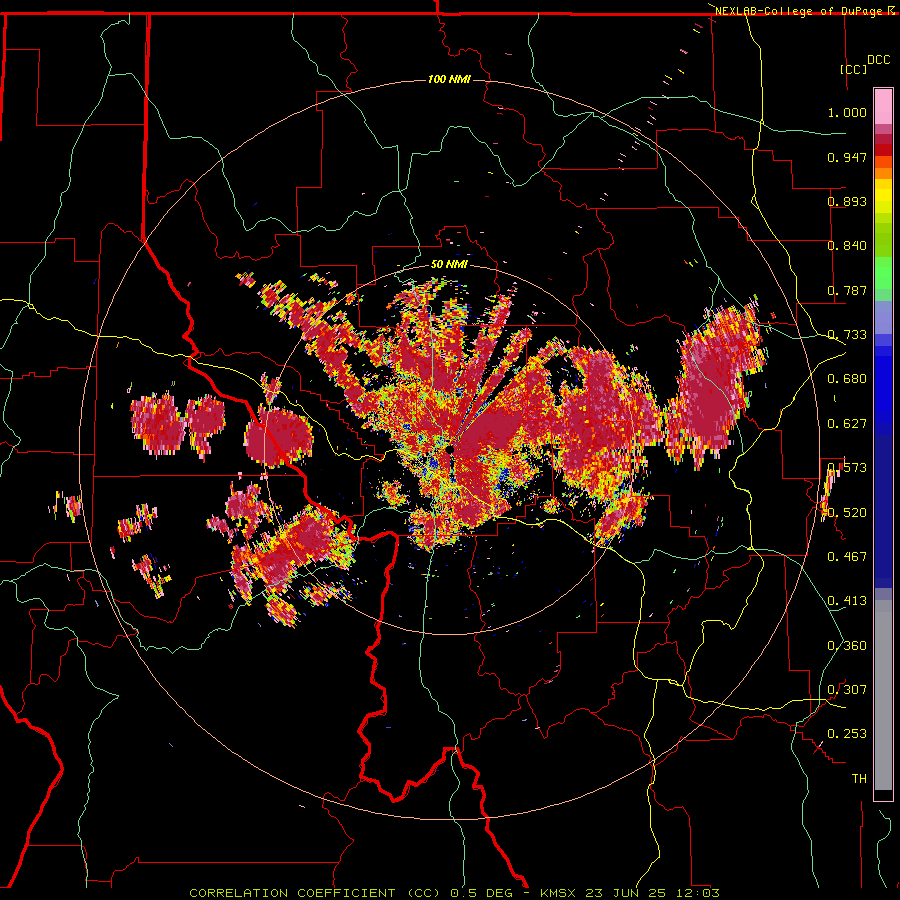
Task: Click the bright green segment of color bar
Action: [x=883, y=273]
